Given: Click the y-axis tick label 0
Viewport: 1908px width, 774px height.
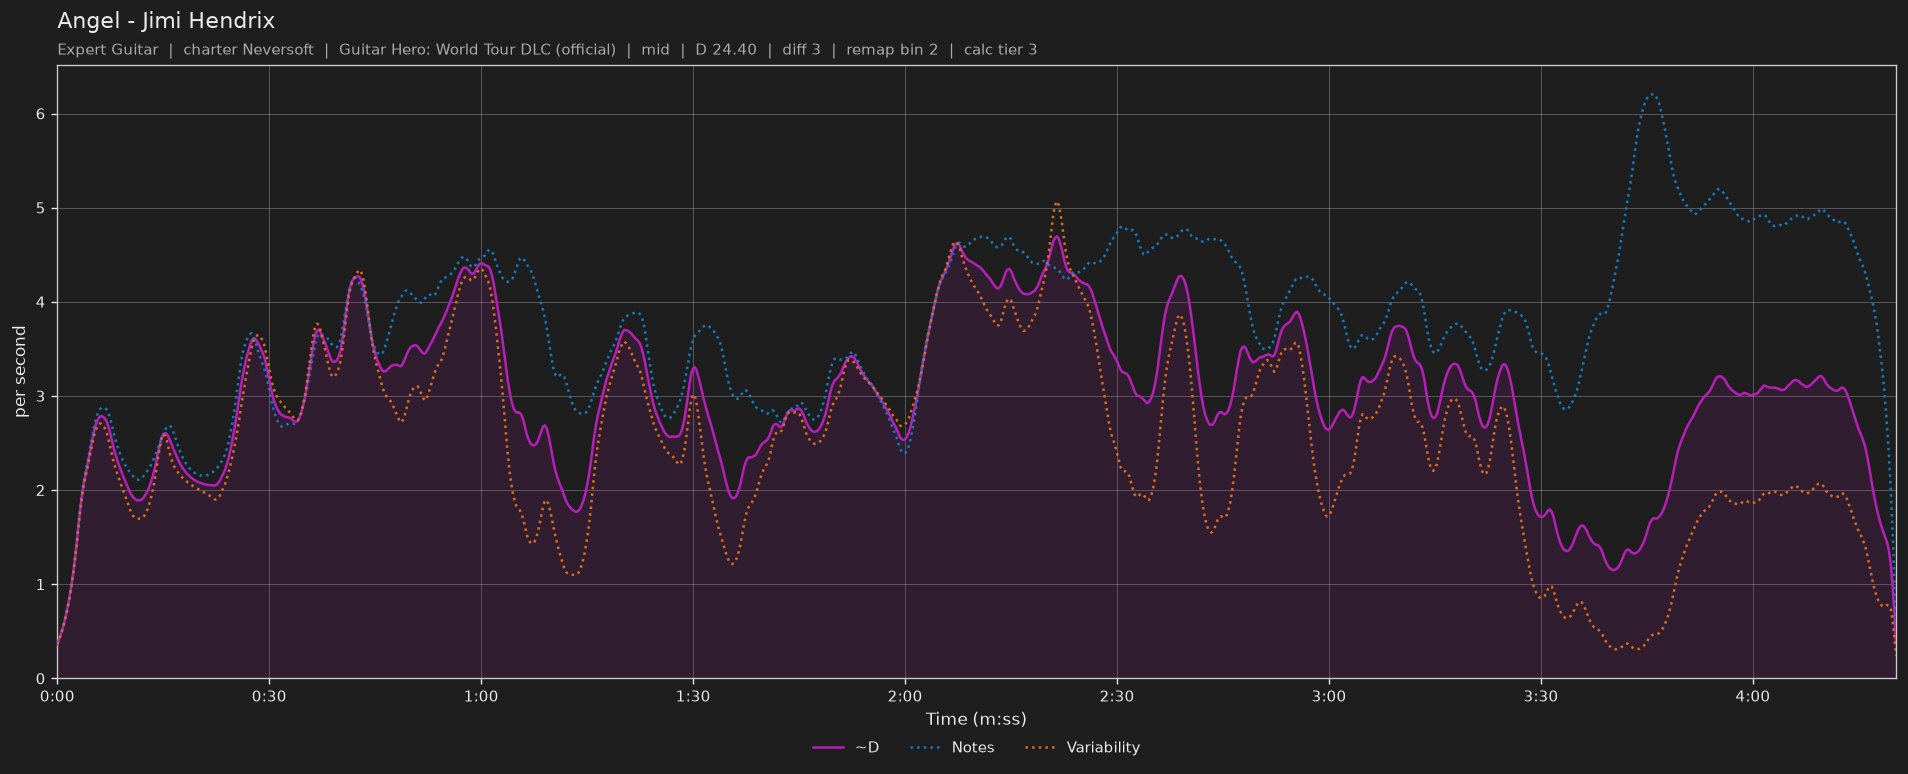Looking at the screenshot, I should pyautogui.click(x=42, y=679).
